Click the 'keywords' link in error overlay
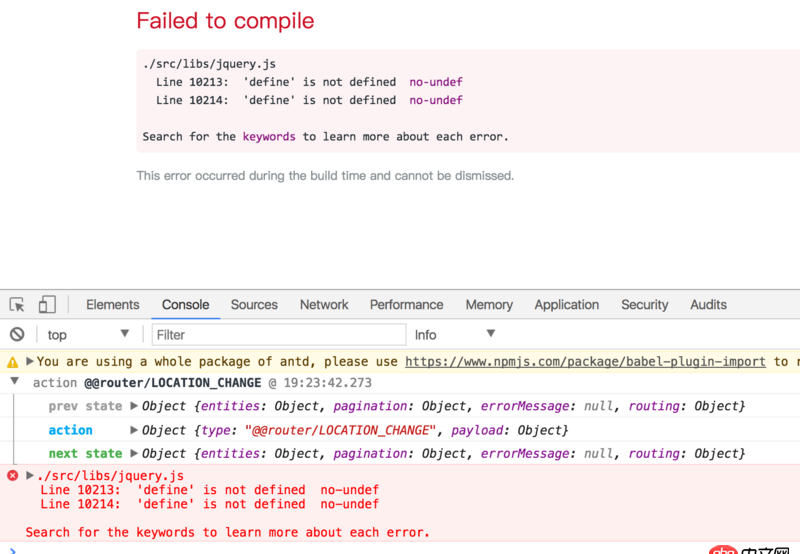800x554 pixels. tap(269, 136)
